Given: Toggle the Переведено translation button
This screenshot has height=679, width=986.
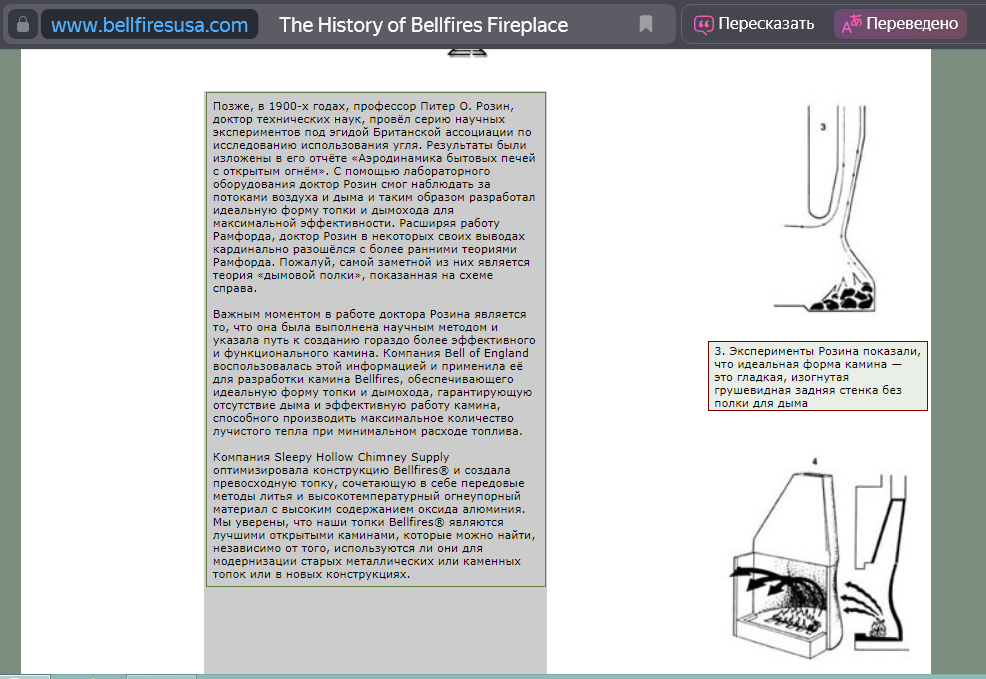Looking at the screenshot, I should tap(900, 24).
